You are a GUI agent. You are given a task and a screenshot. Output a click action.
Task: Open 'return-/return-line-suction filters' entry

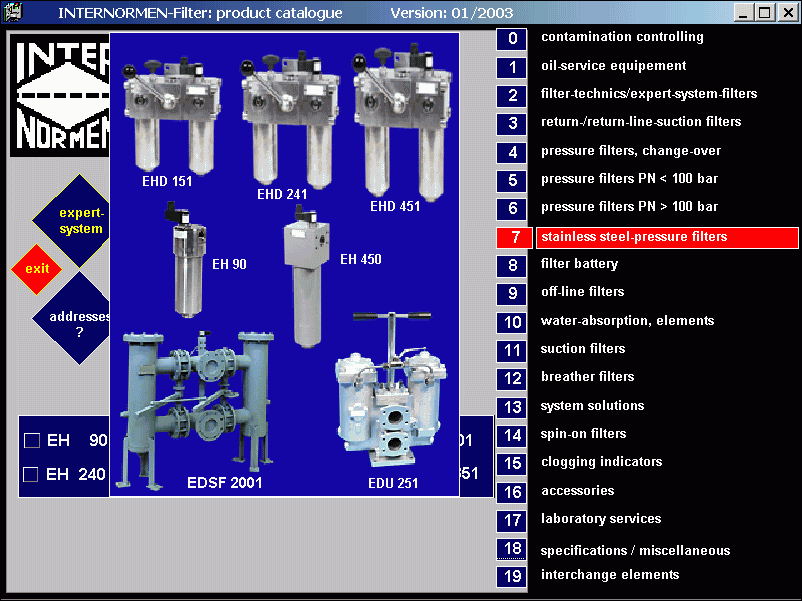coord(641,122)
